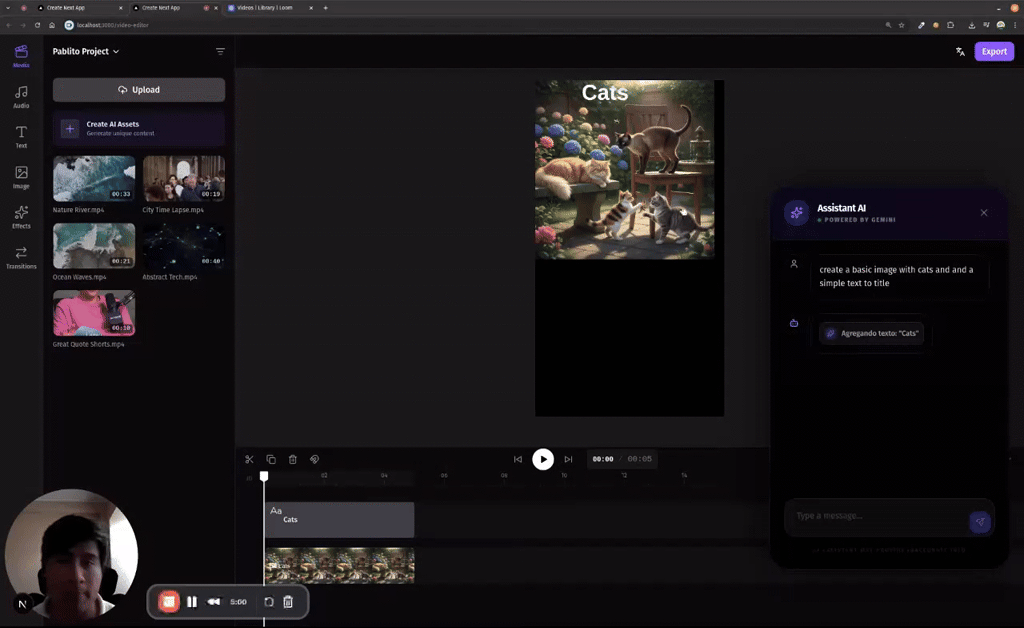The image size is (1024, 628).
Task: Stop the Loom recording
Action: point(169,602)
